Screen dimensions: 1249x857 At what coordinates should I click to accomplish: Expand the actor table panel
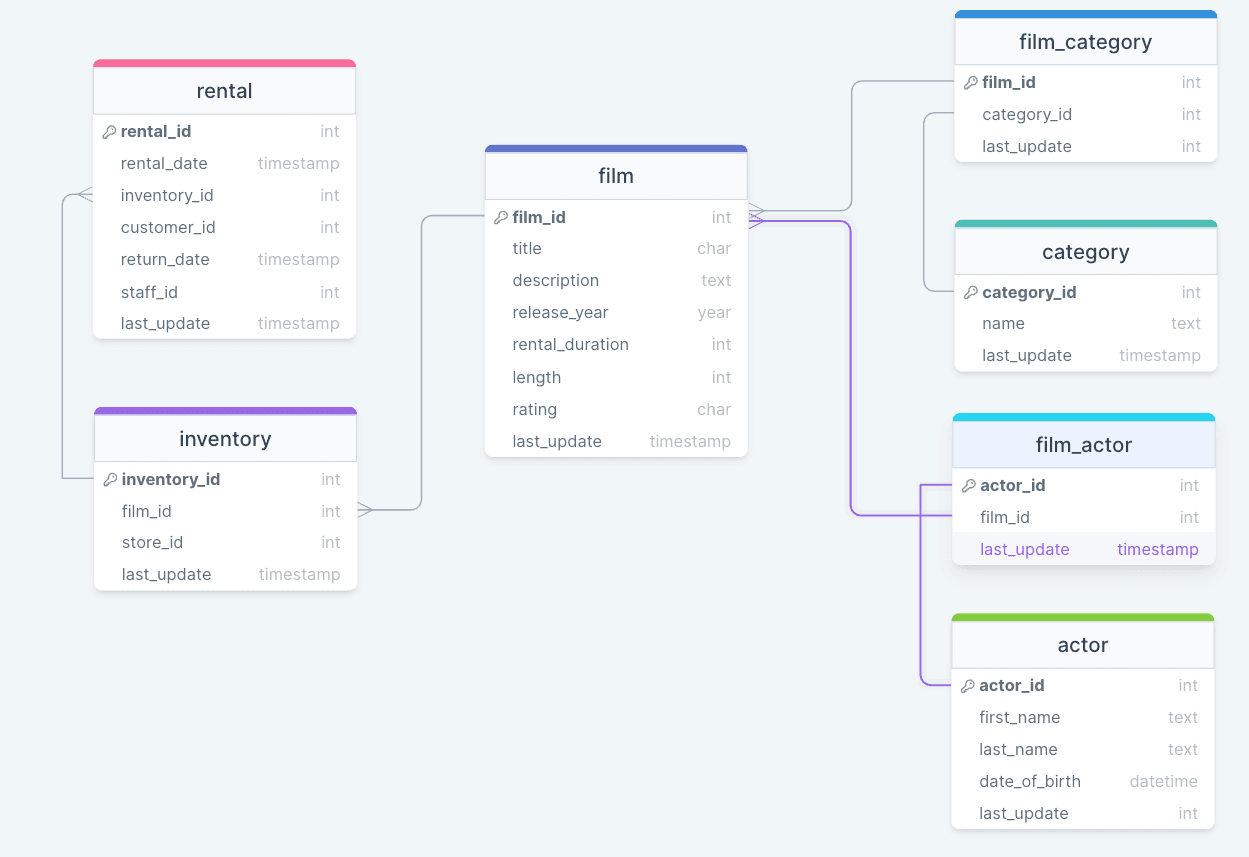click(1082, 645)
